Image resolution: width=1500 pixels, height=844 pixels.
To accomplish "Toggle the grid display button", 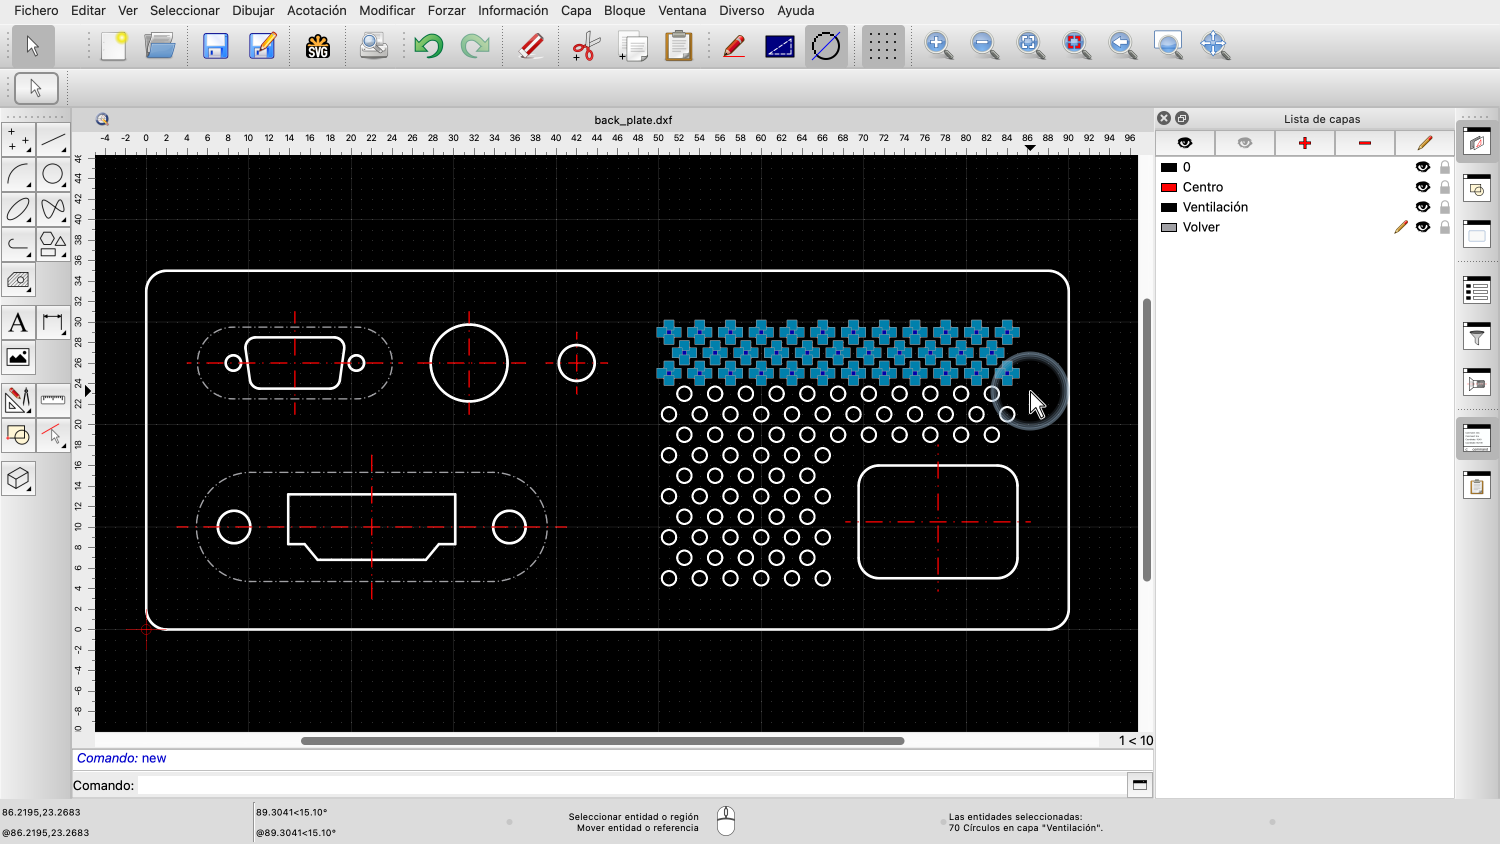I will tap(881, 46).
